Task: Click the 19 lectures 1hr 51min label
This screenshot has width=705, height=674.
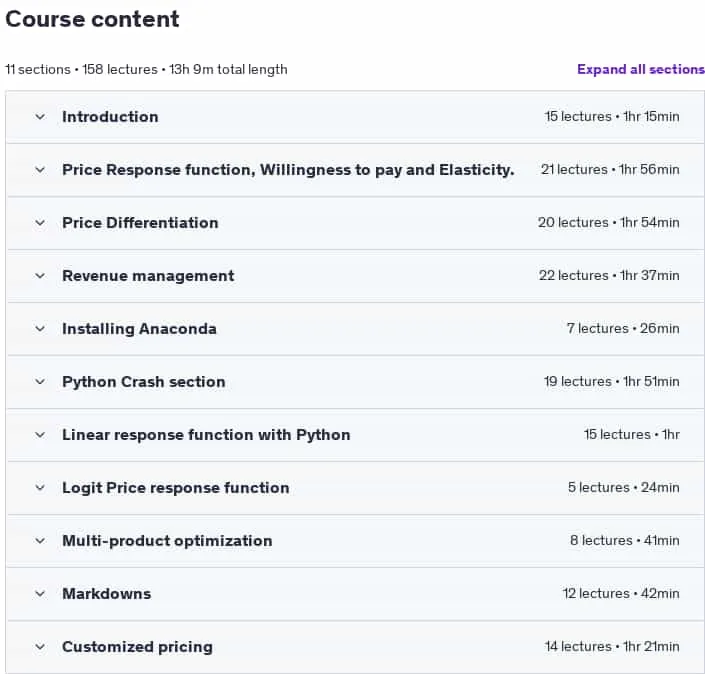Action: coord(611,381)
